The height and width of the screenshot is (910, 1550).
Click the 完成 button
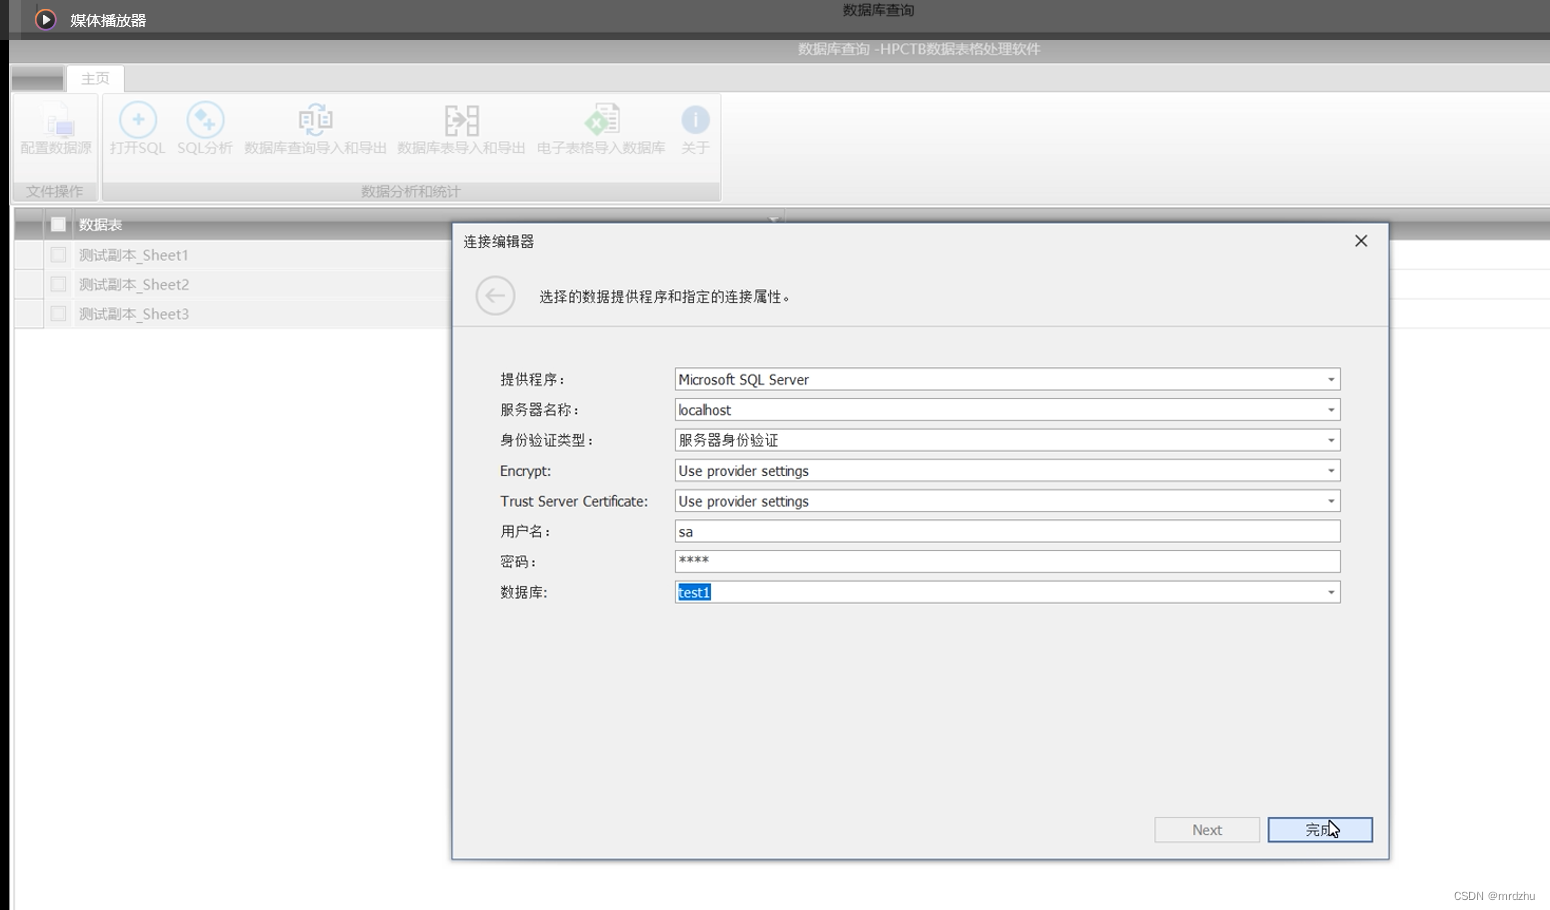1319,829
